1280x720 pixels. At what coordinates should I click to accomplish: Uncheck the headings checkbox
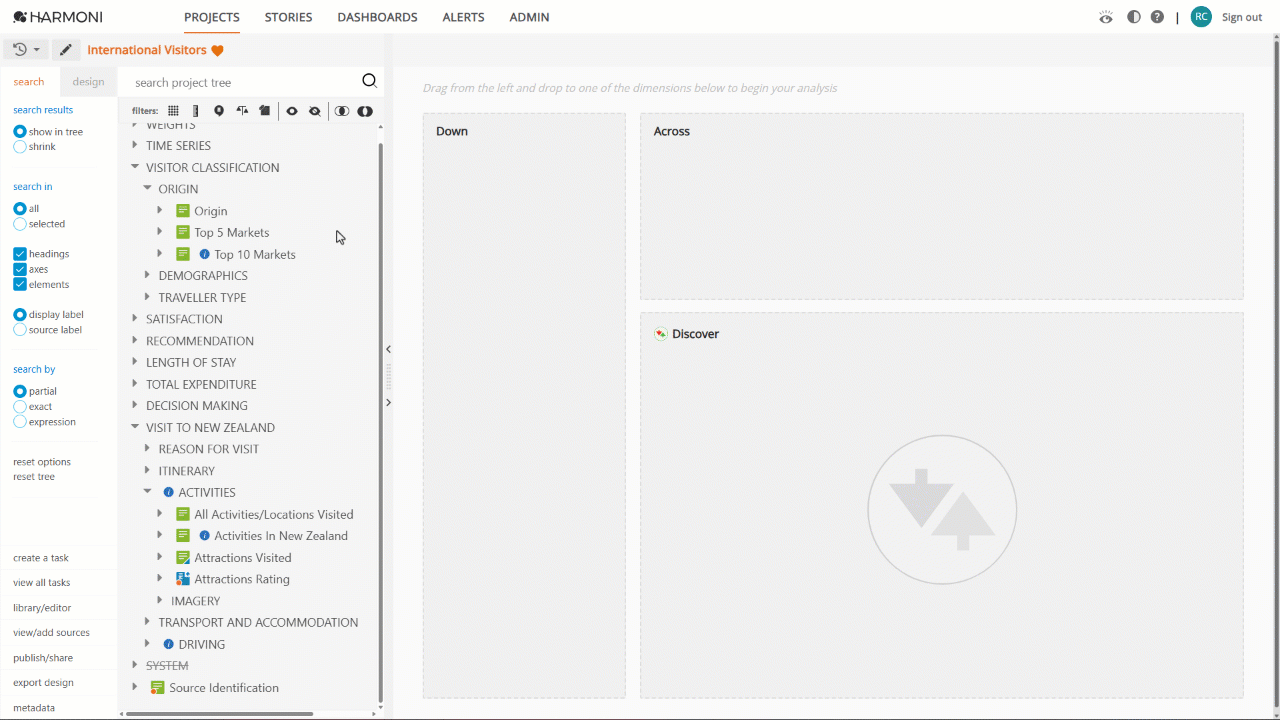tap(20, 254)
